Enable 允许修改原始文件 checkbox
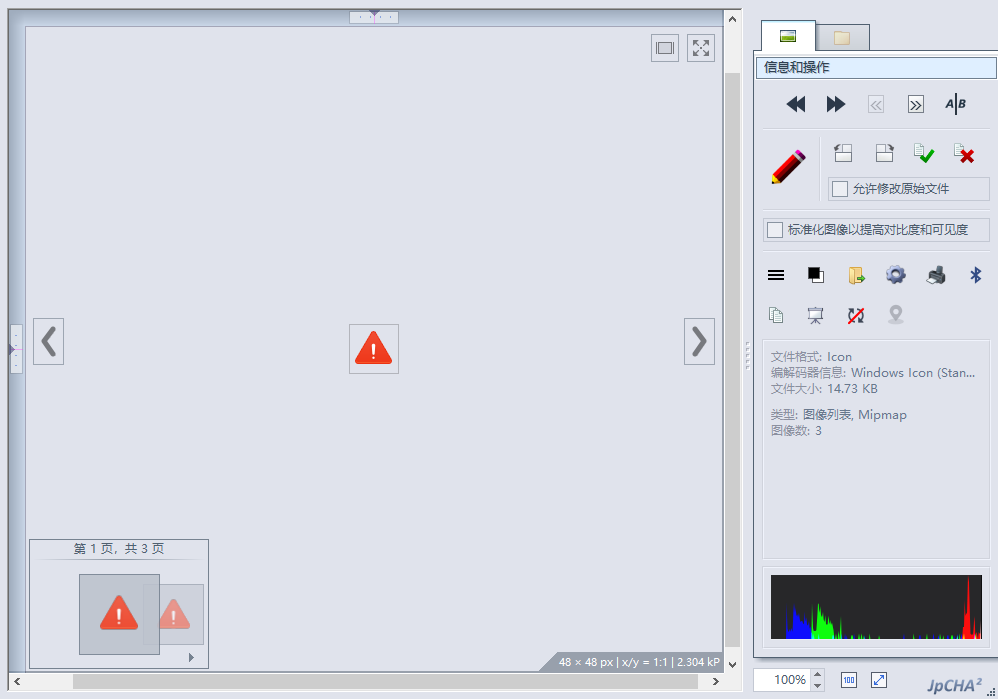Image resolution: width=998 pixels, height=699 pixels. pyautogui.click(x=838, y=188)
